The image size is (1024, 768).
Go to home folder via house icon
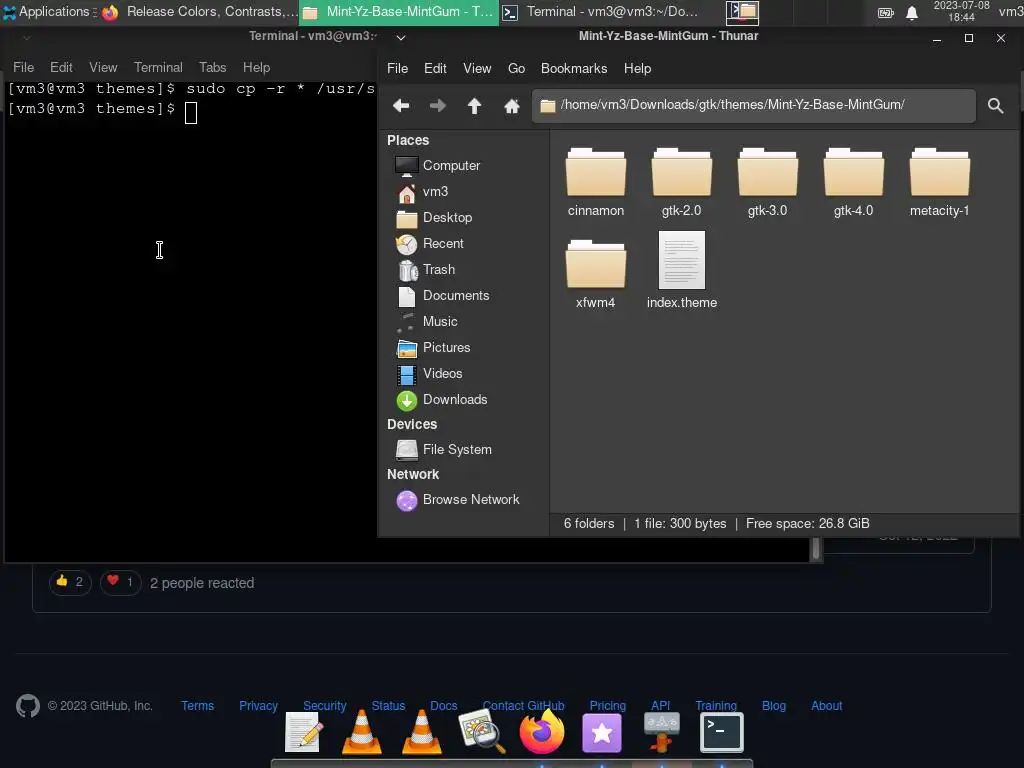click(511, 105)
